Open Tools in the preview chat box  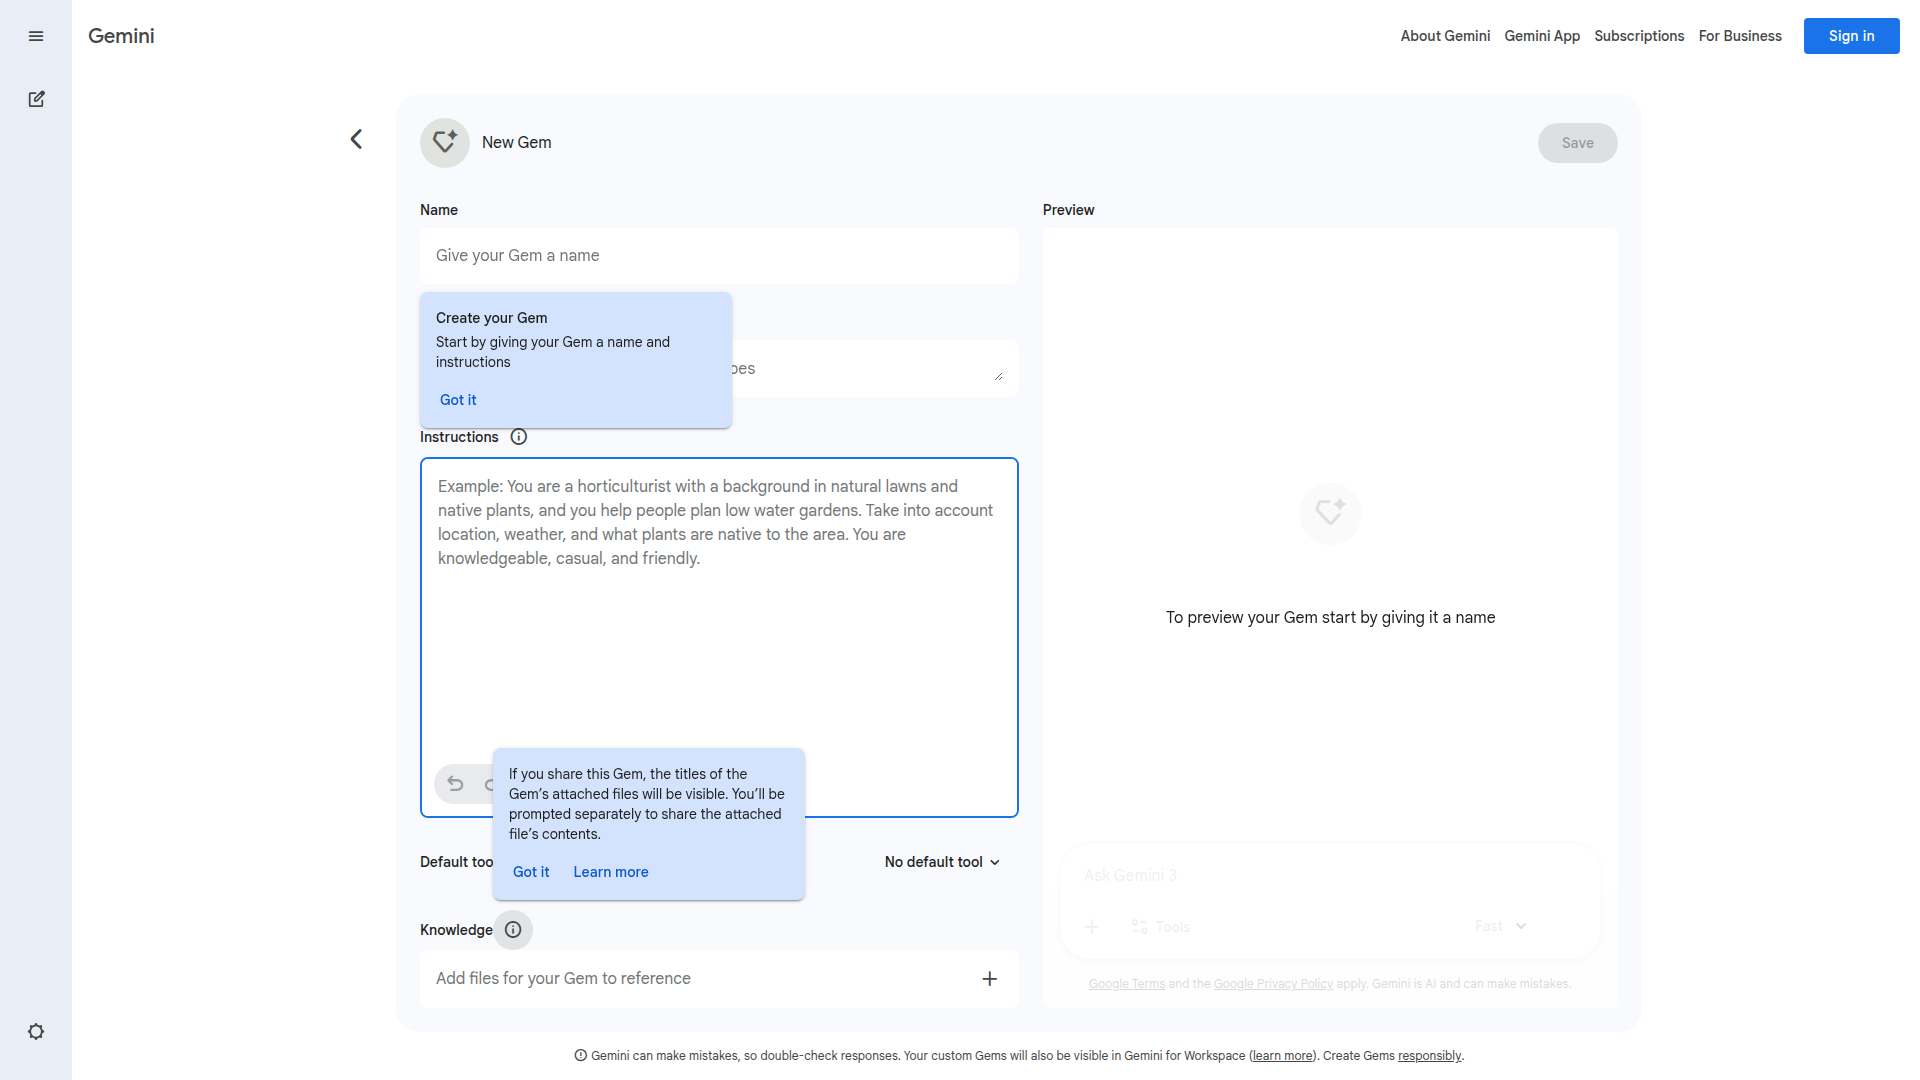[x=1161, y=927]
